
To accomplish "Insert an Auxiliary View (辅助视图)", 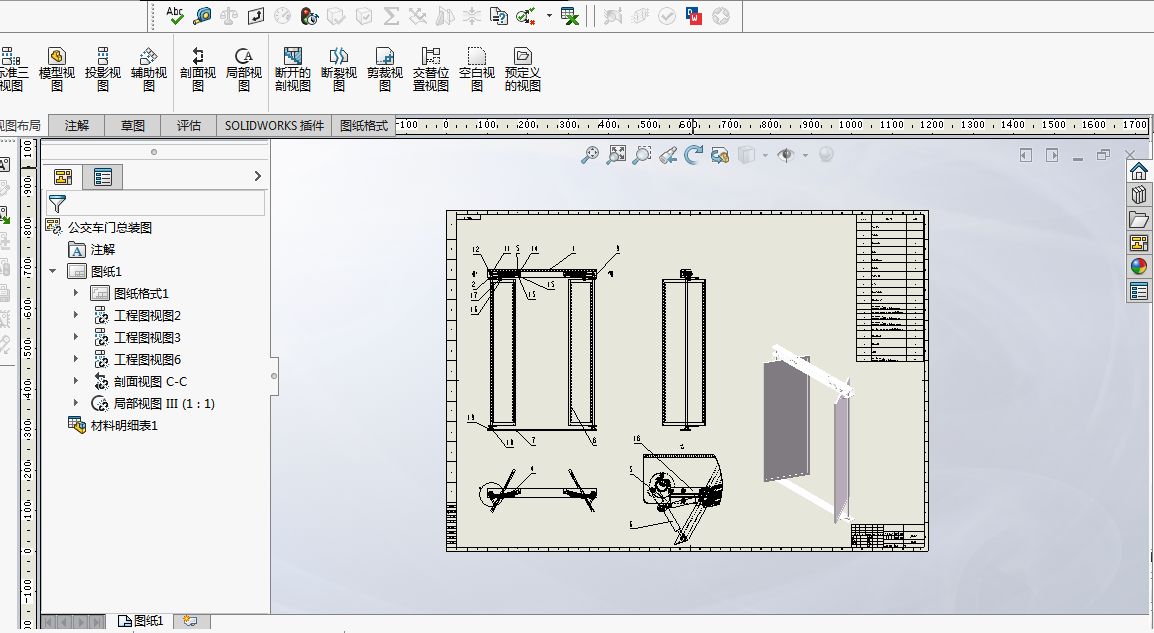I will (149, 69).
